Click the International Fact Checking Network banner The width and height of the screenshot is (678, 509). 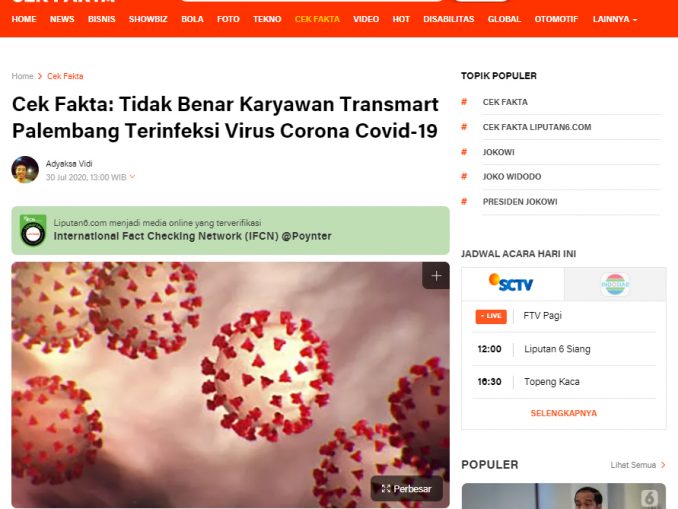pos(230,230)
